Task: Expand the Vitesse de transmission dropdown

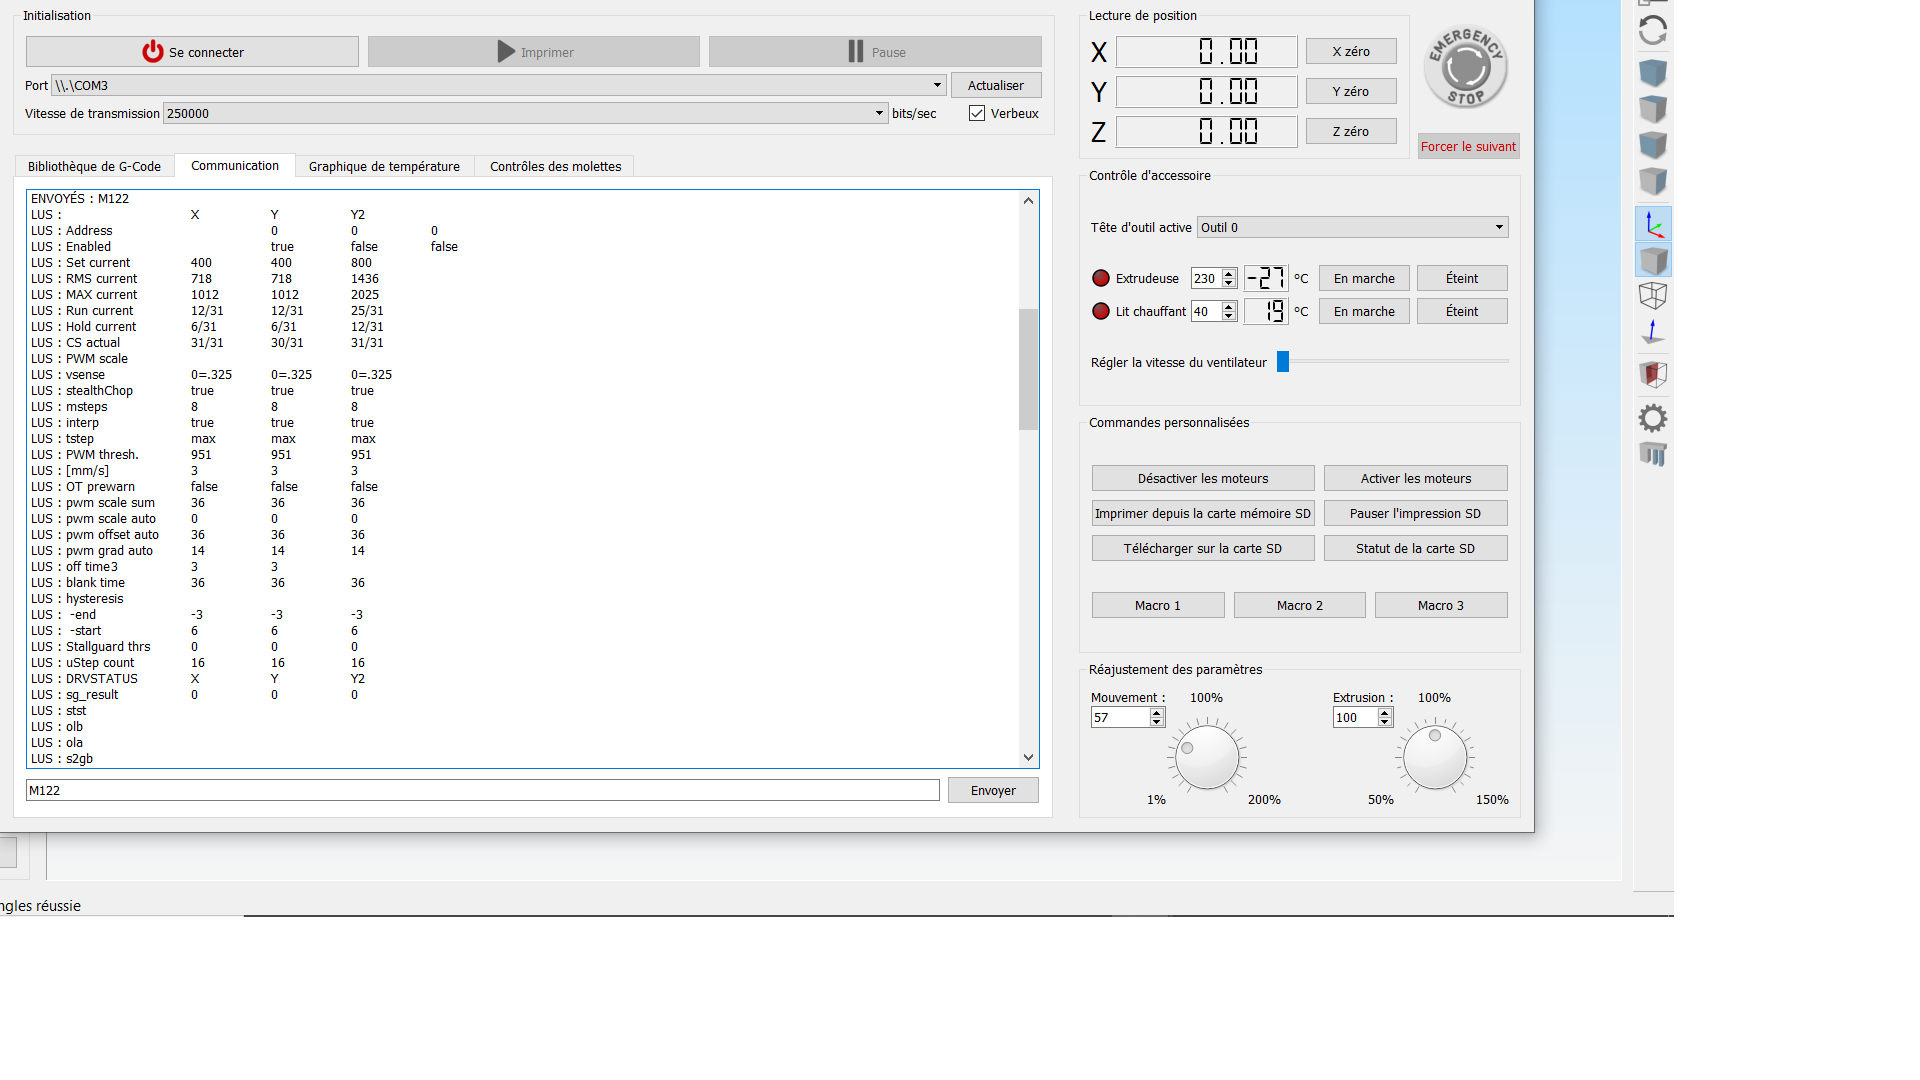Action: (x=879, y=114)
